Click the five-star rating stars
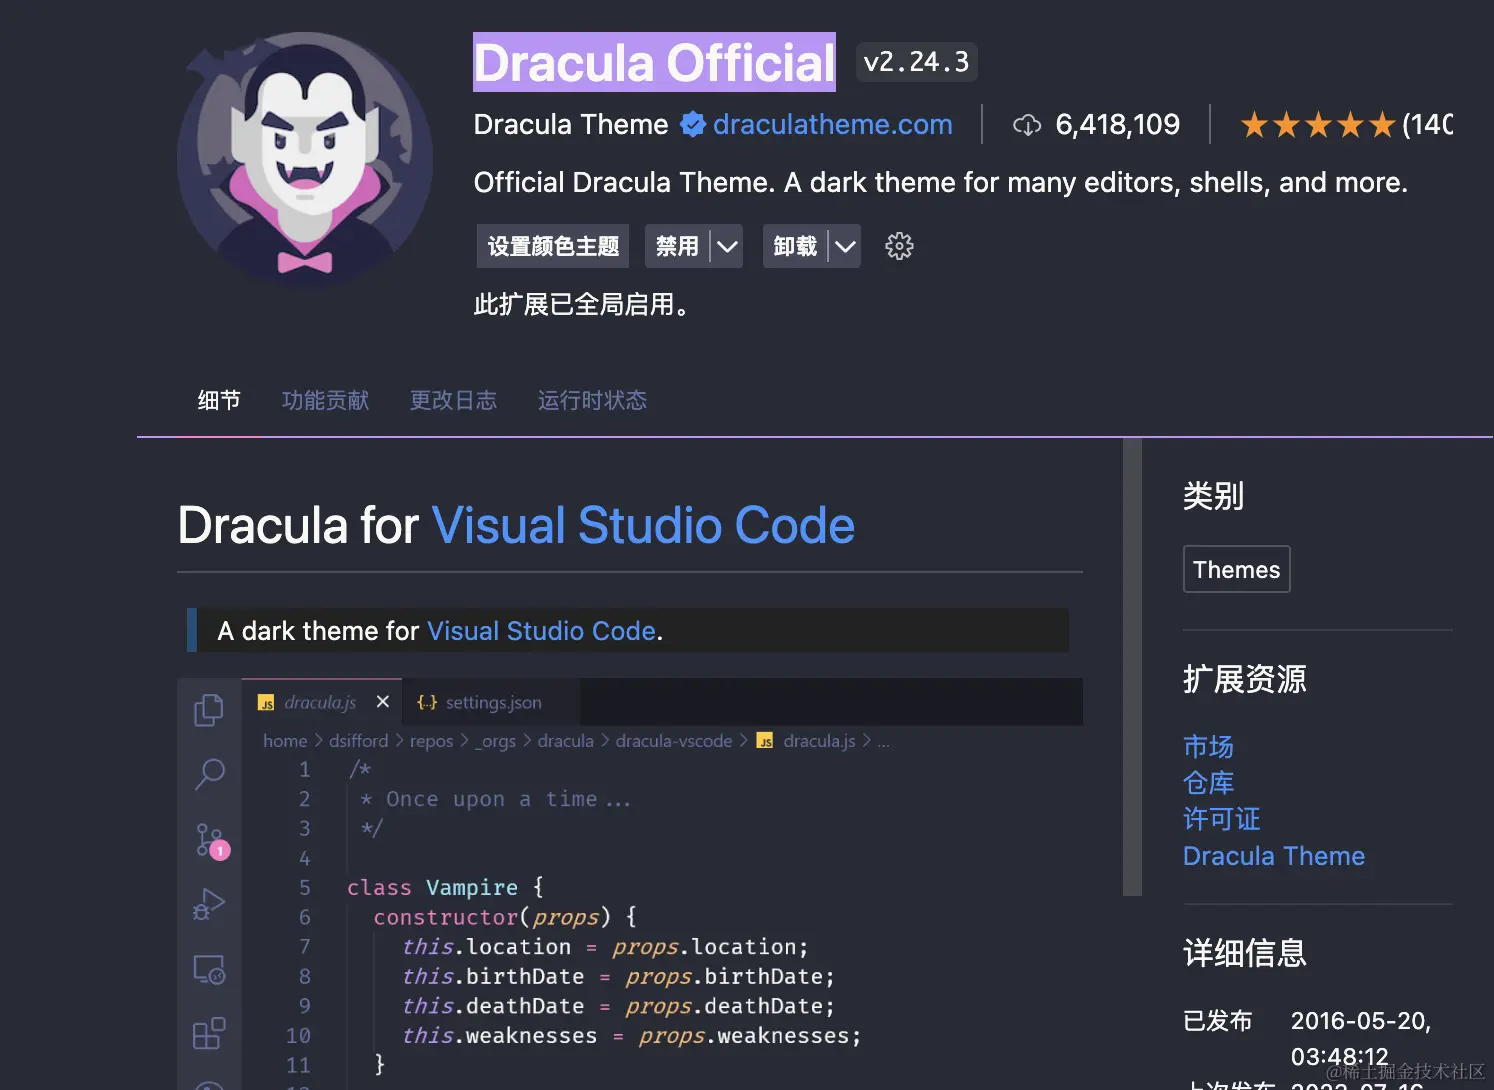 click(x=1318, y=125)
